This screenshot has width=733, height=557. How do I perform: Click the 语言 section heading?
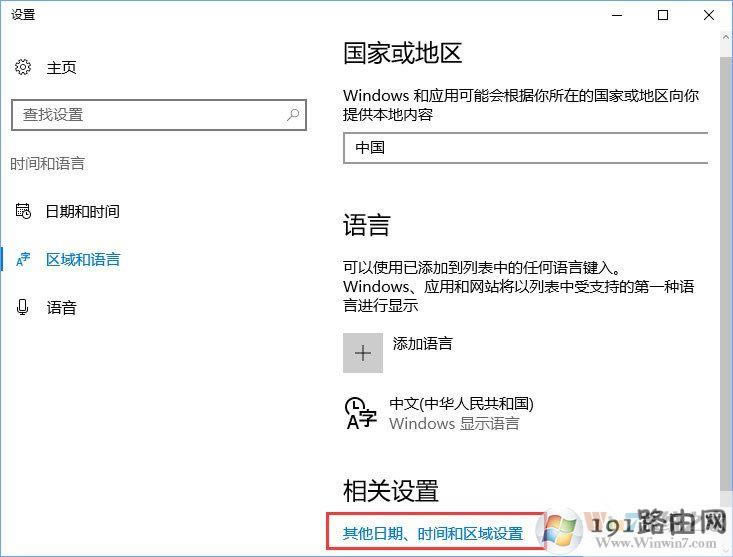point(366,225)
